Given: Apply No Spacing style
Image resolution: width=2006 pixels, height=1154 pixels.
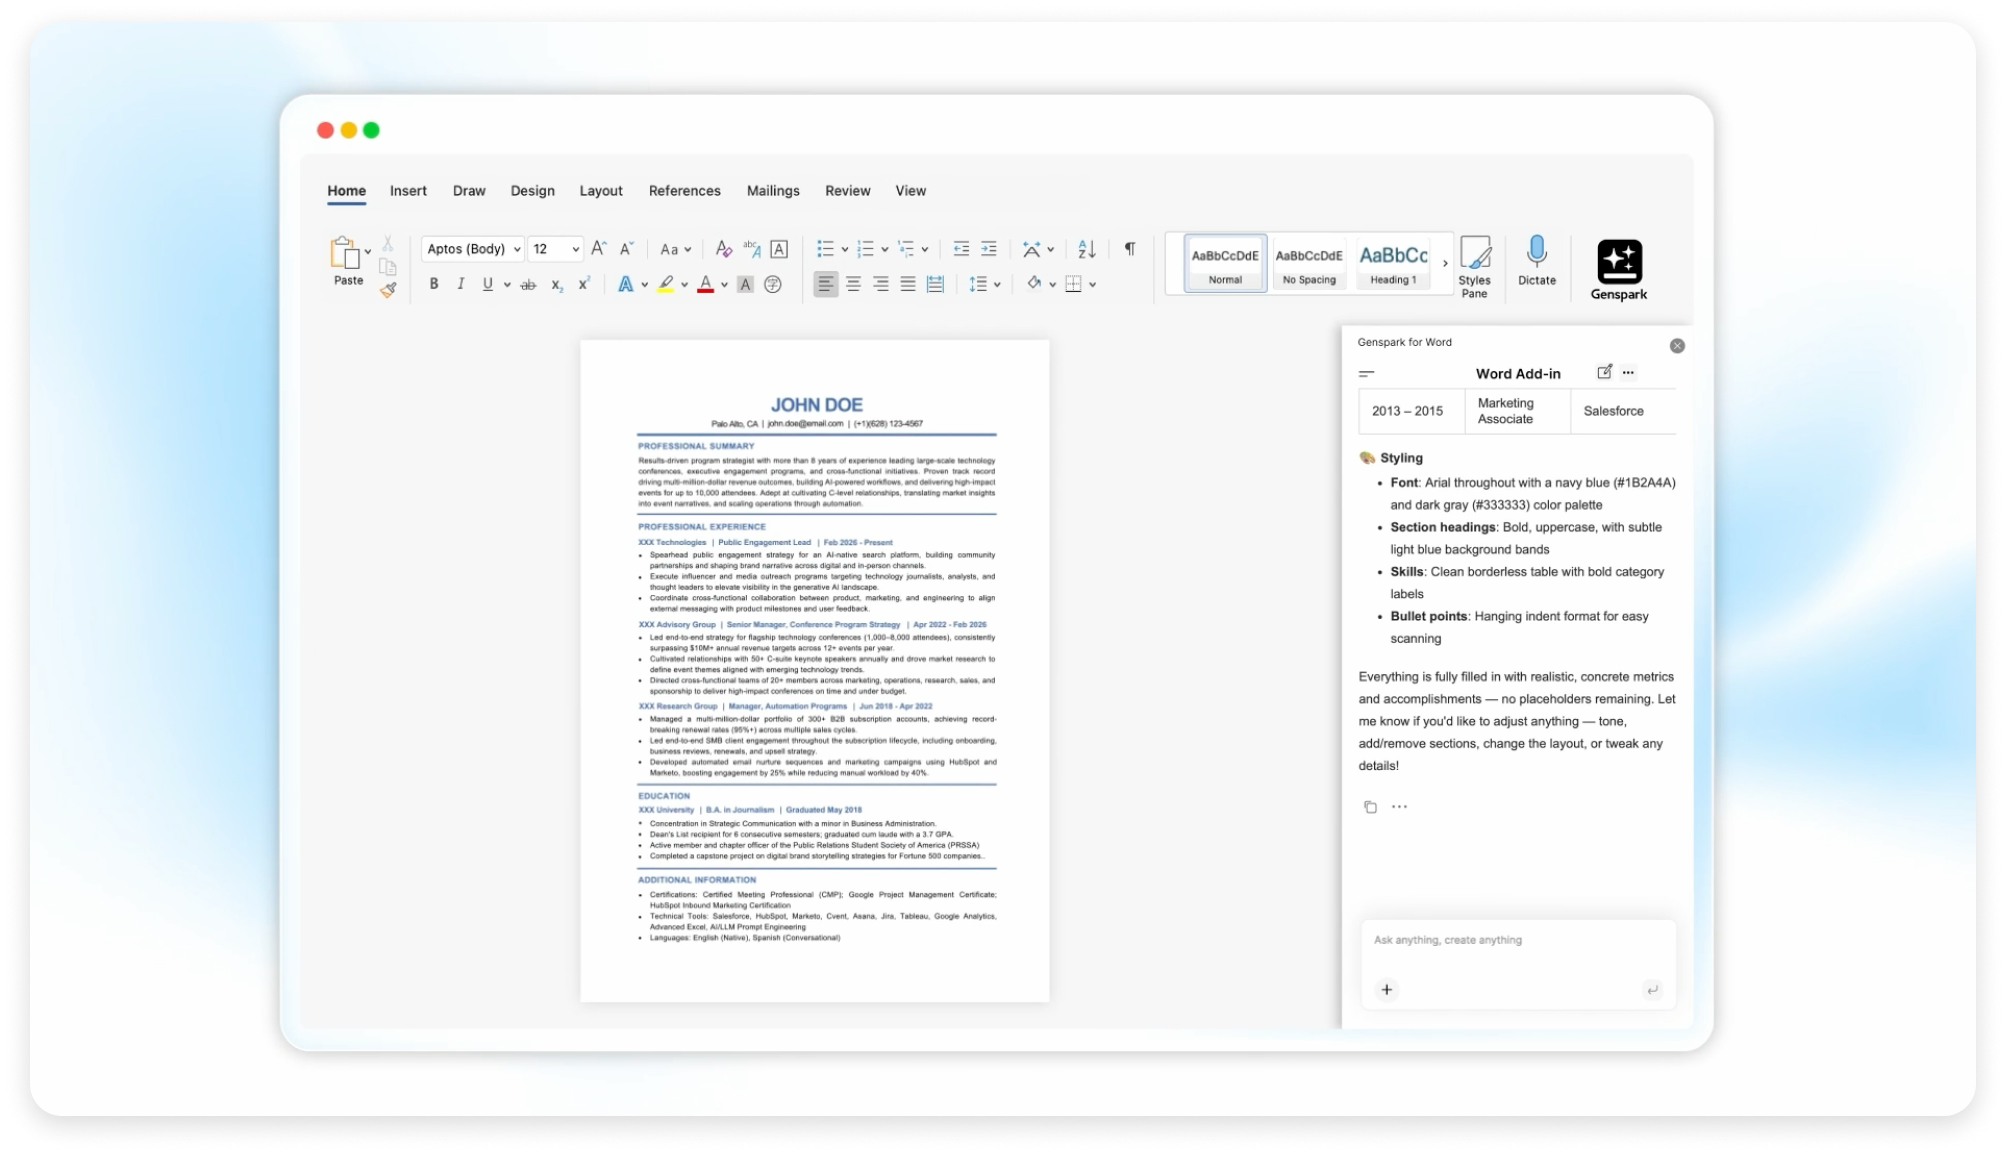Looking at the screenshot, I should [x=1309, y=264].
